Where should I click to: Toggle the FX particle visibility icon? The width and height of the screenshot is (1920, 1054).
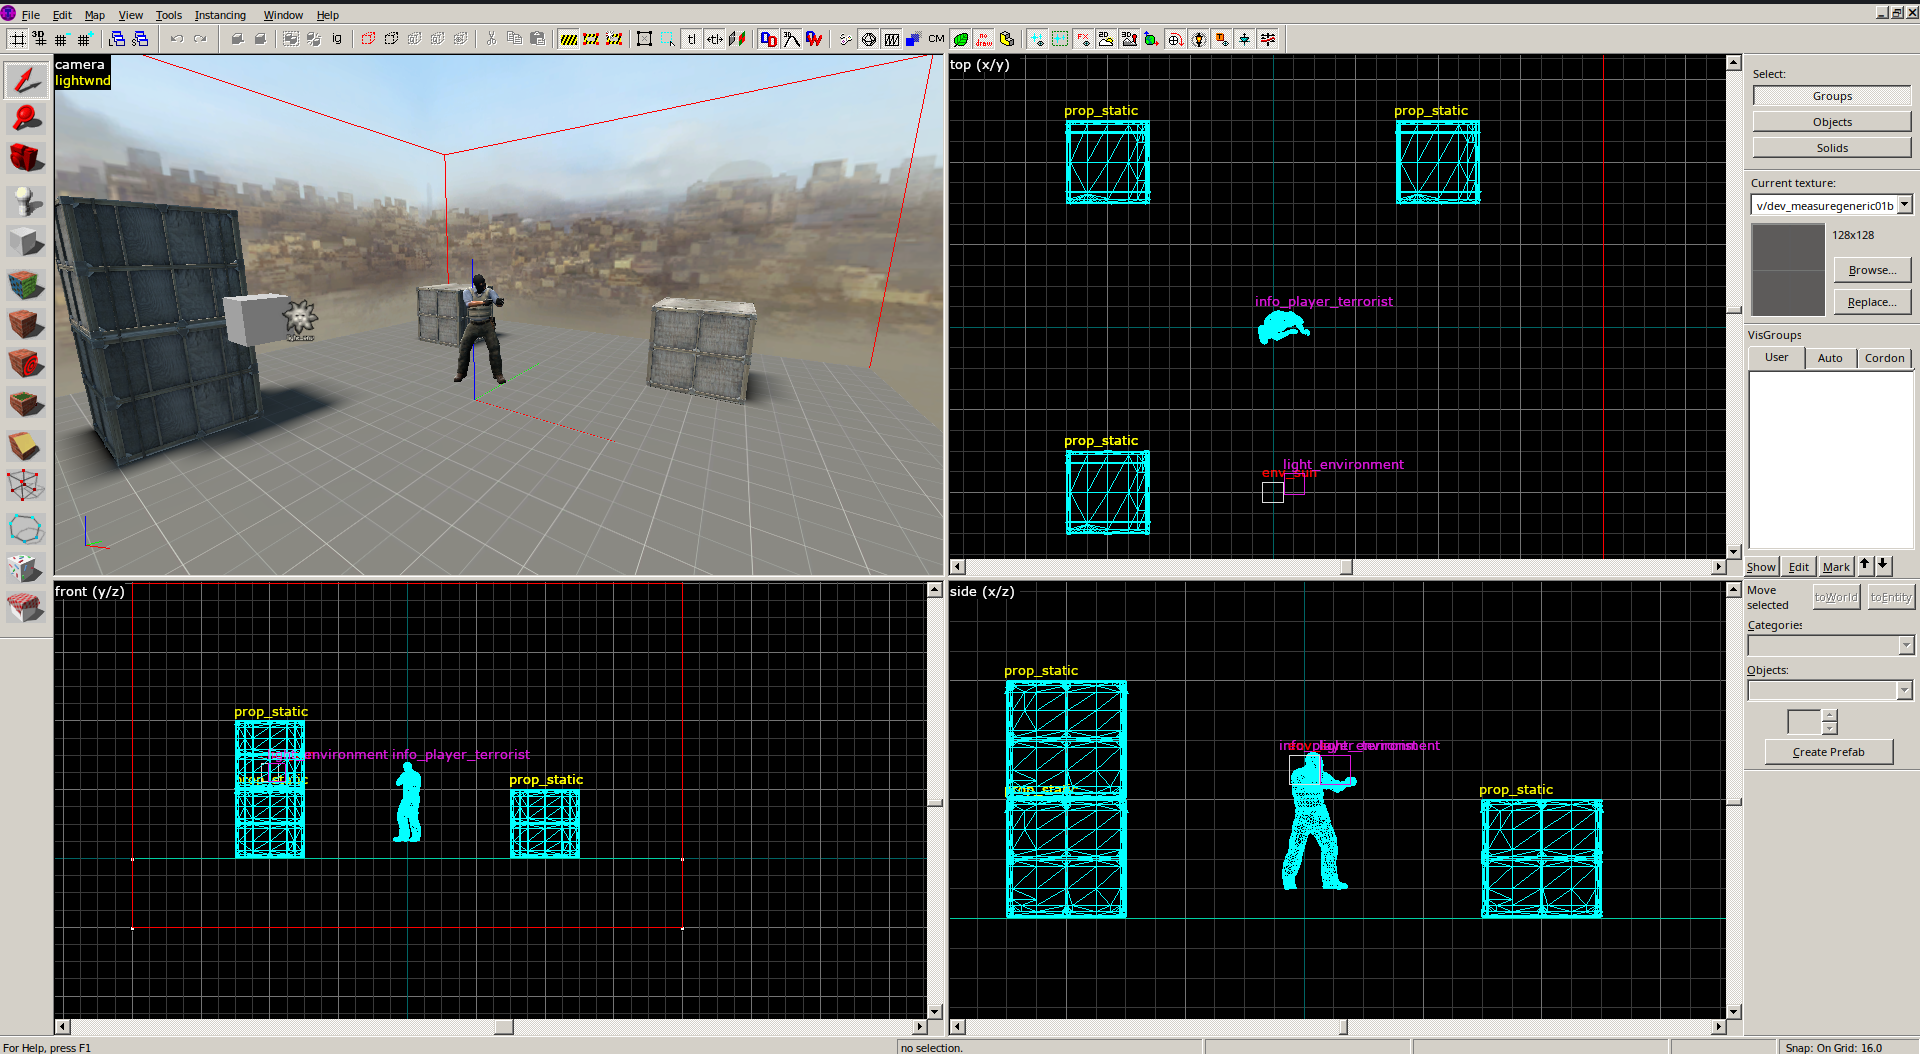1083,39
